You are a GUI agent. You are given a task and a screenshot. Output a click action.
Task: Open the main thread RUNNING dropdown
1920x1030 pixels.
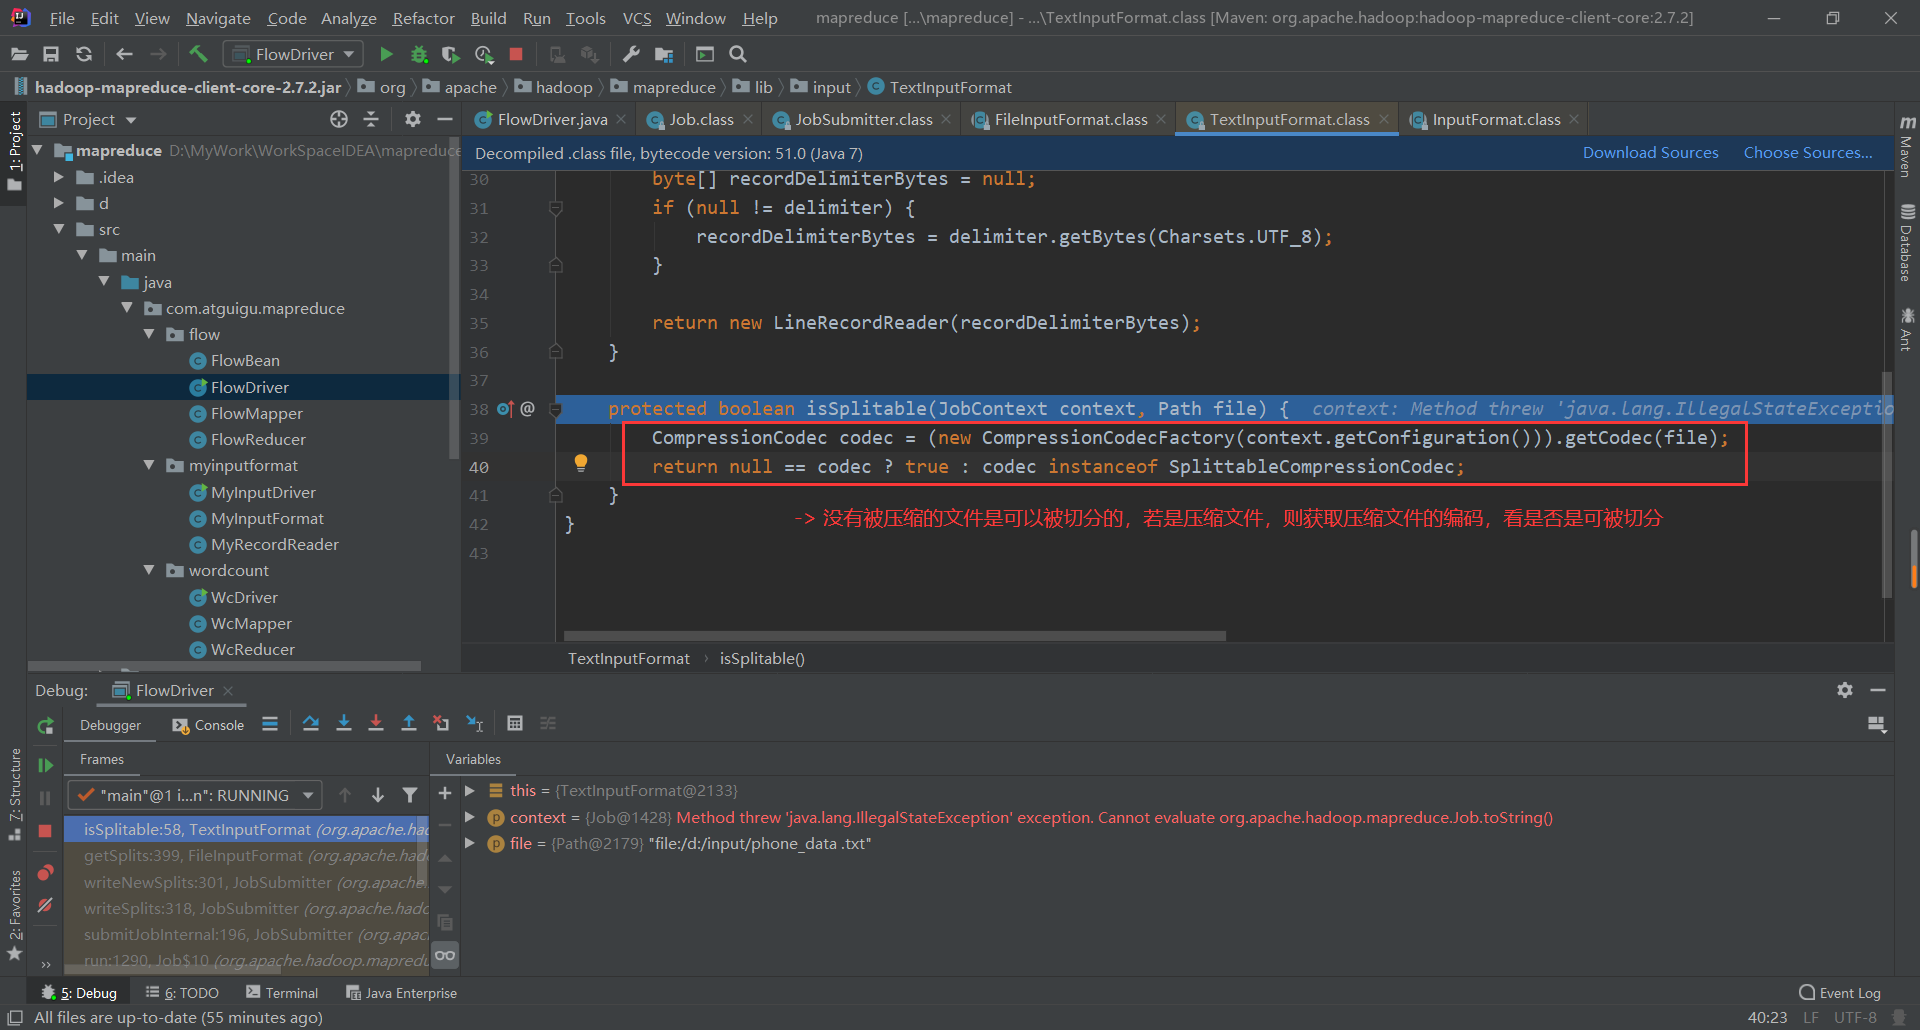(x=195, y=795)
